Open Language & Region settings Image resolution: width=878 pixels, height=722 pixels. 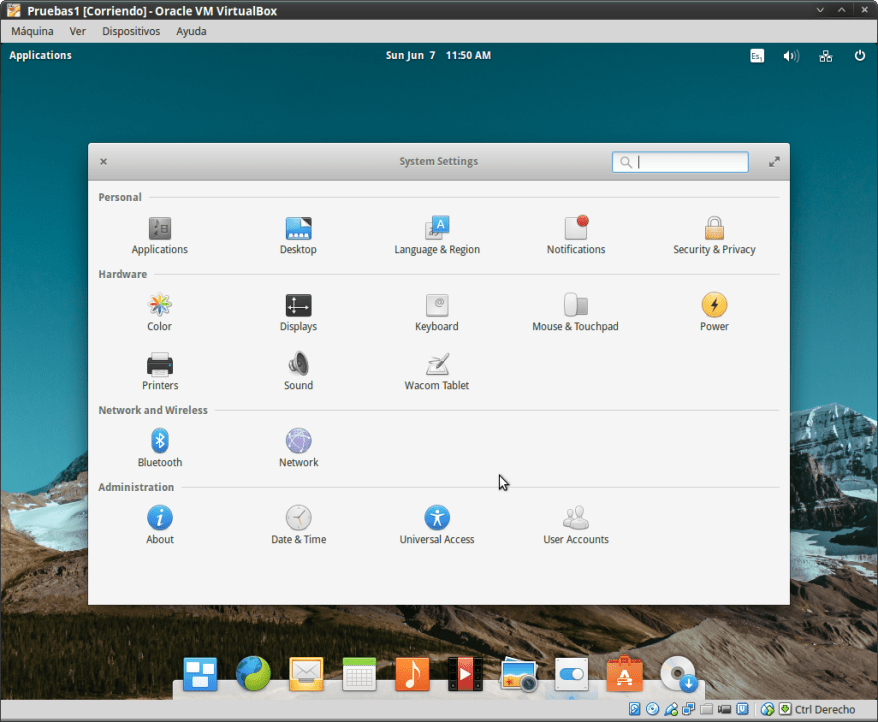tap(437, 234)
